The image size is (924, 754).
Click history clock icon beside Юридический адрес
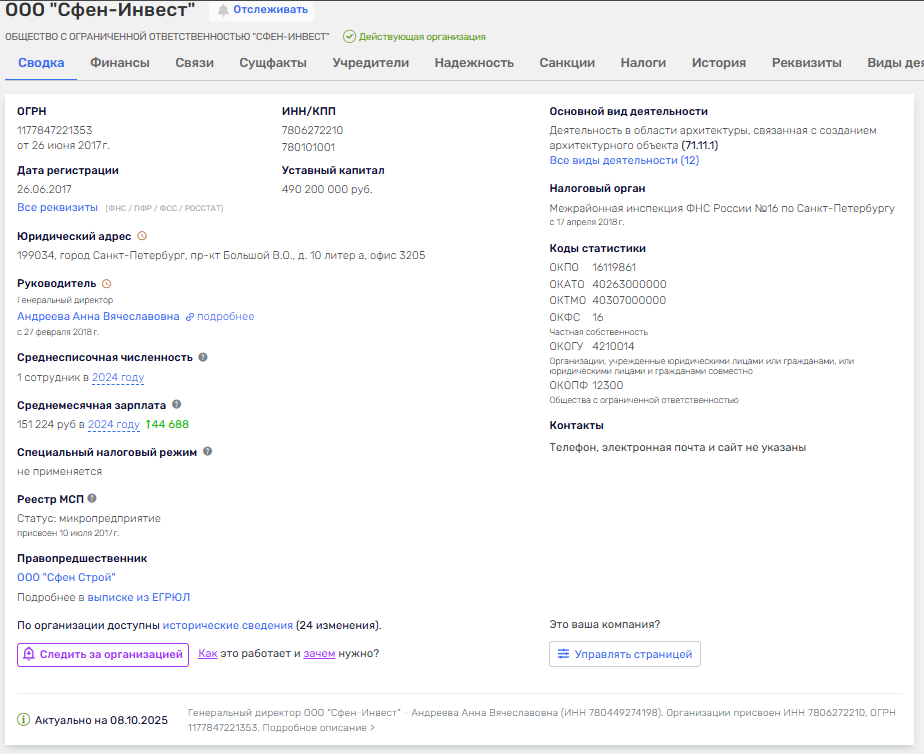(x=142, y=236)
